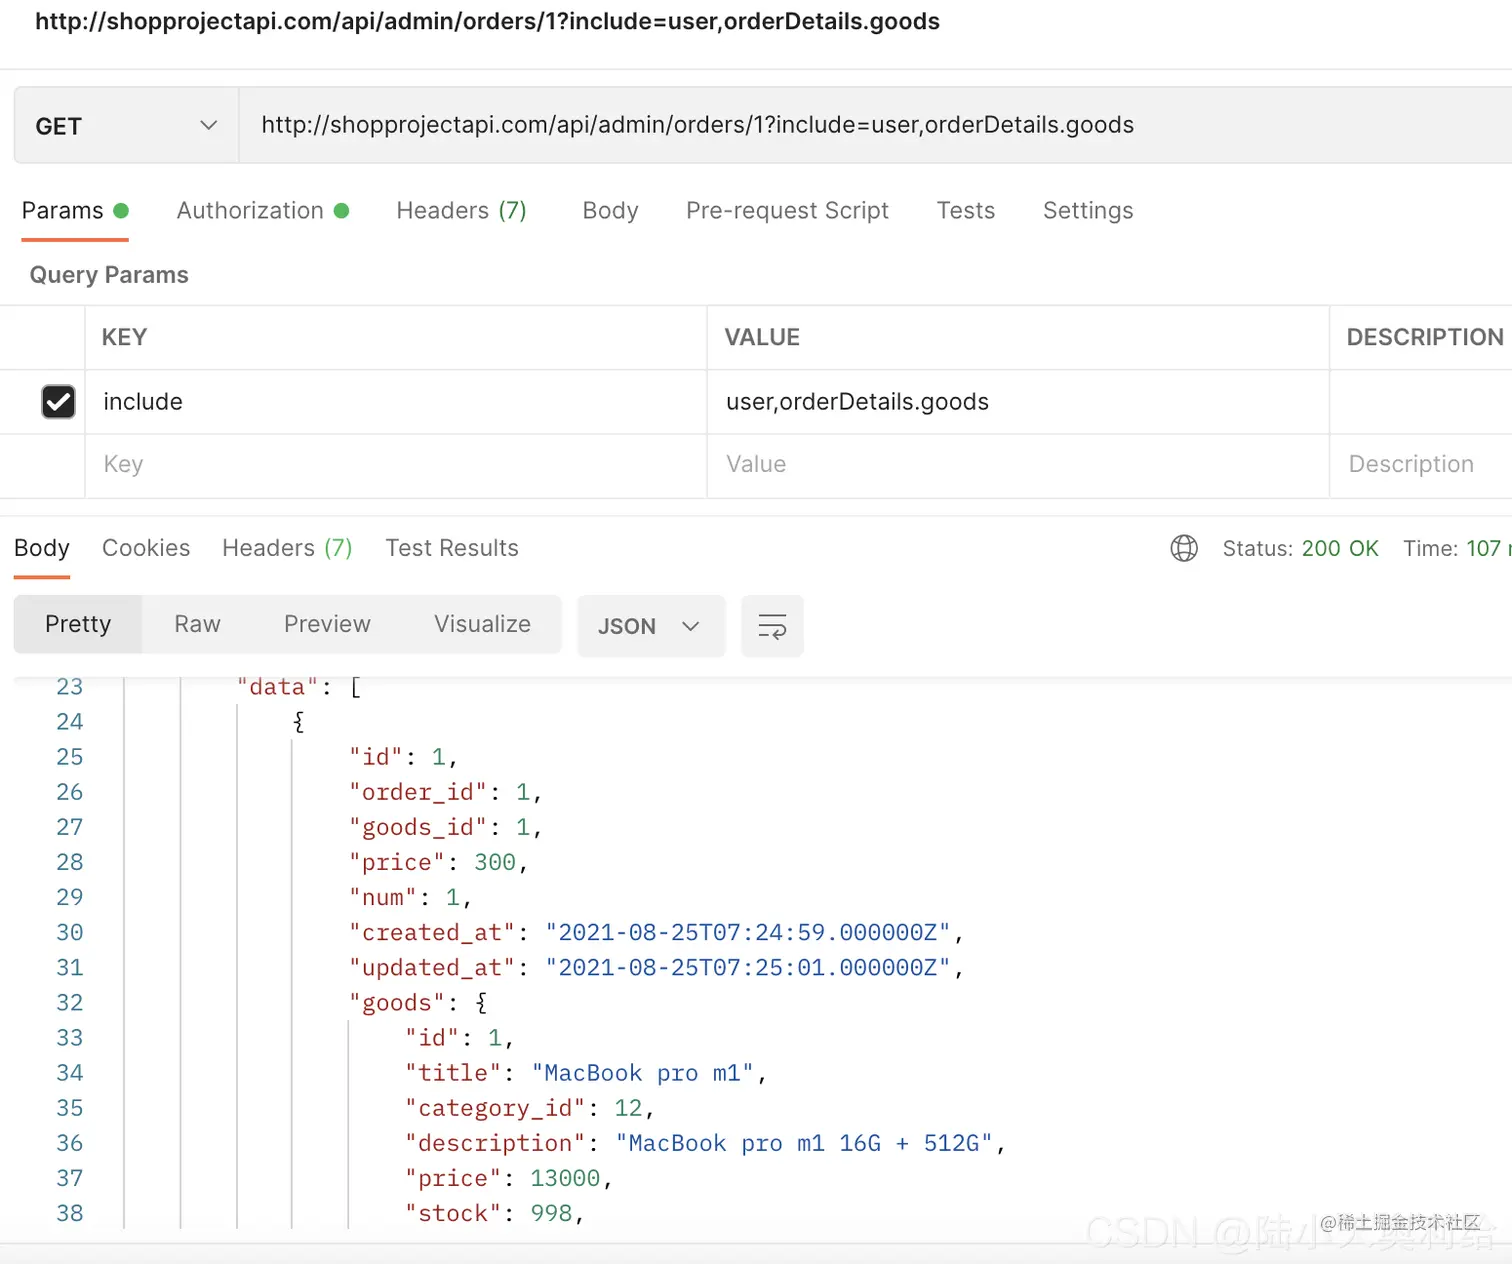Click the "stock": 998 line

[x=494, y=1213]
